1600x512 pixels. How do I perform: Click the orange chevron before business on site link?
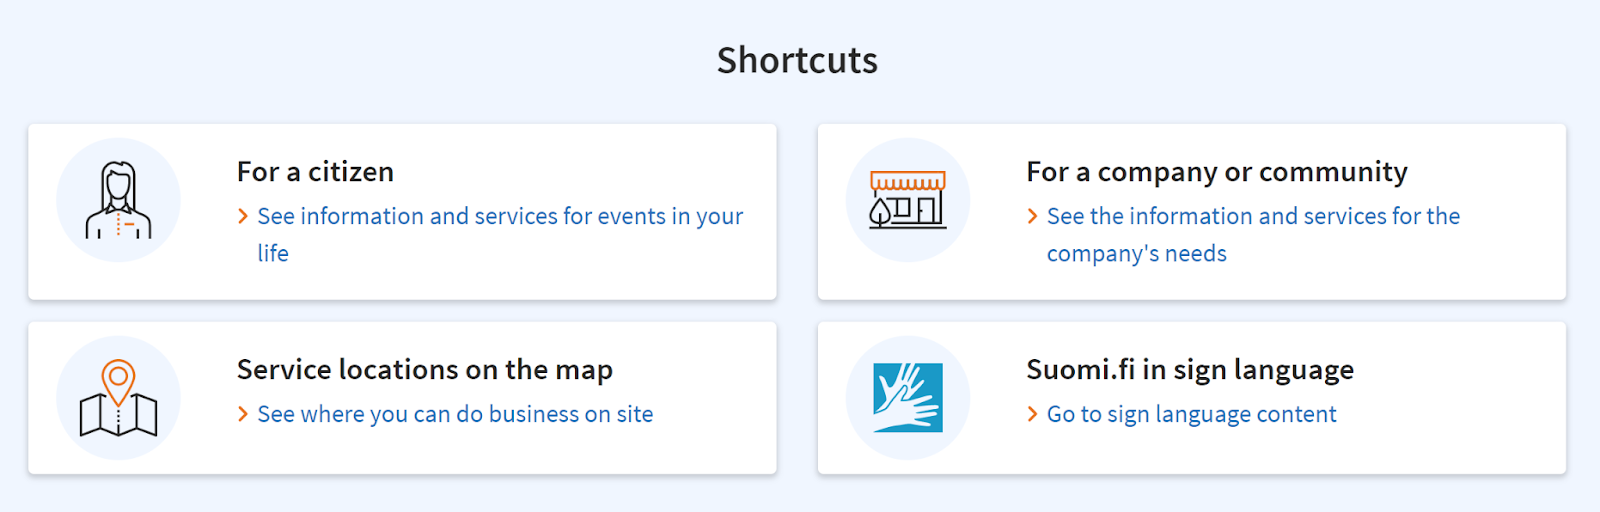click(243, 414)
